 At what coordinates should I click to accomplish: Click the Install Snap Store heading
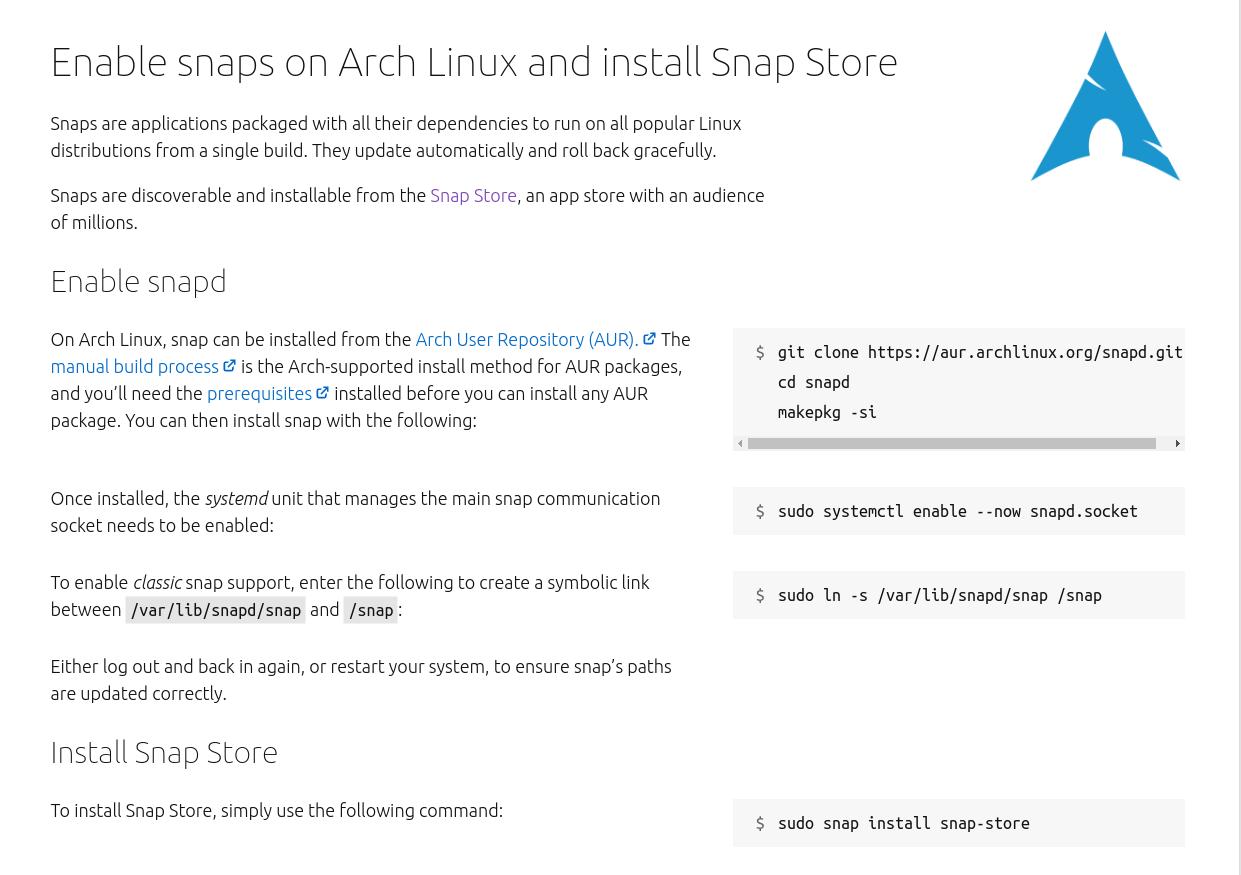coord(164,752)
